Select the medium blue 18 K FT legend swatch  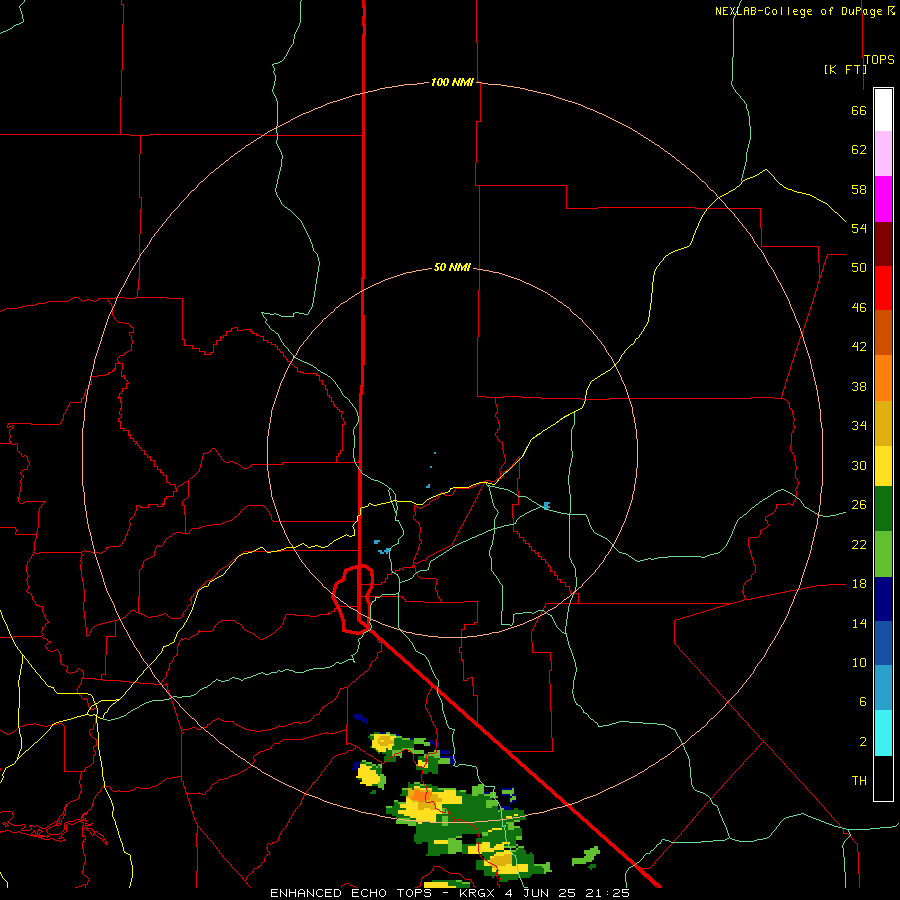[x=883, y=643]
